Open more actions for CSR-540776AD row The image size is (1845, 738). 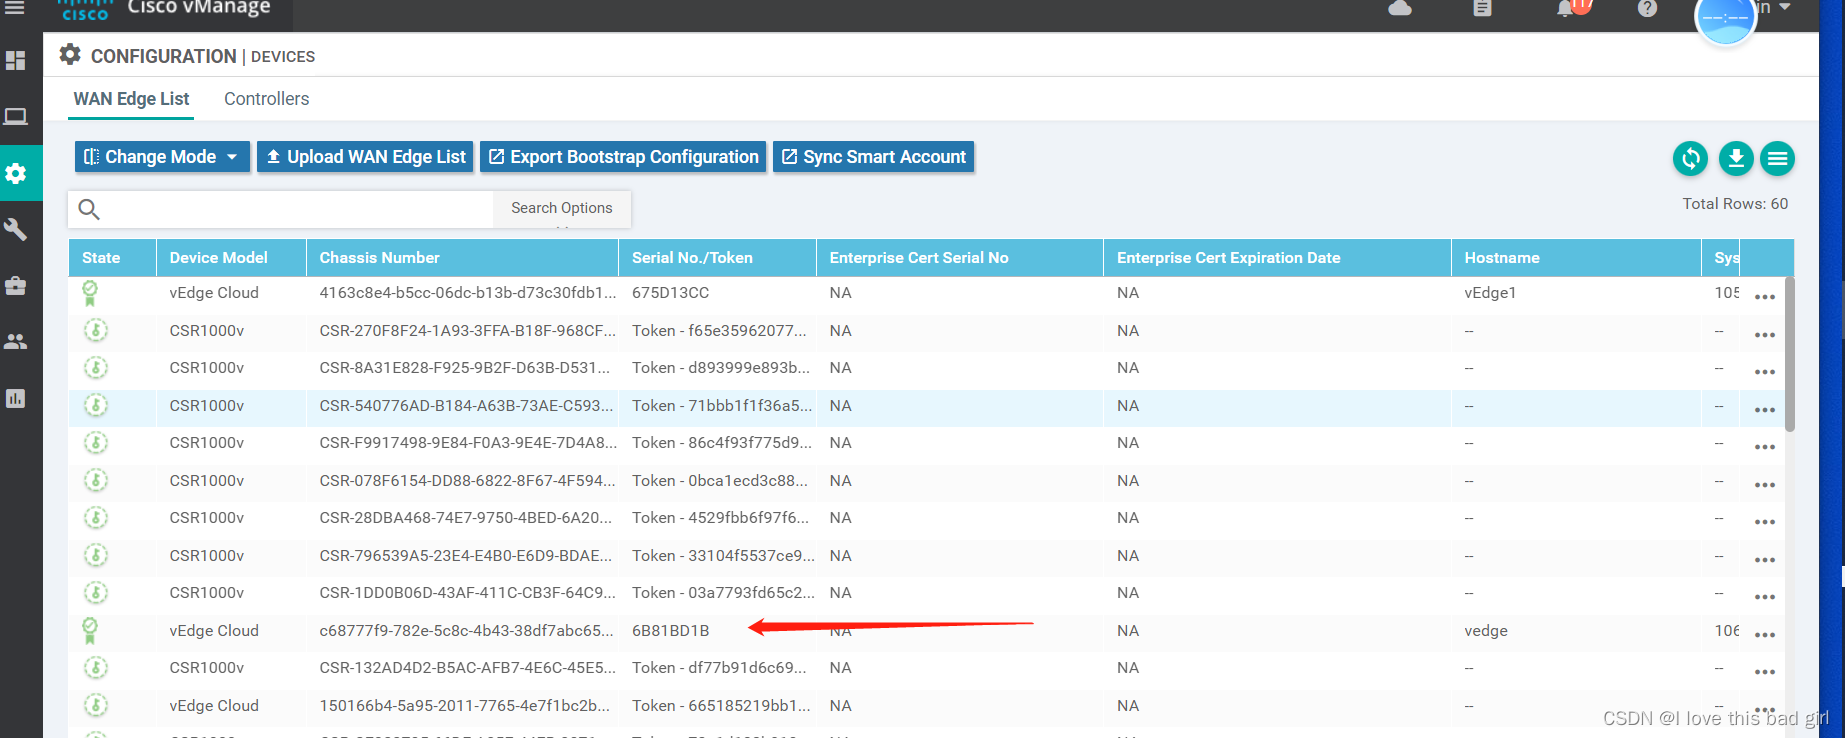pos(1765,410)
